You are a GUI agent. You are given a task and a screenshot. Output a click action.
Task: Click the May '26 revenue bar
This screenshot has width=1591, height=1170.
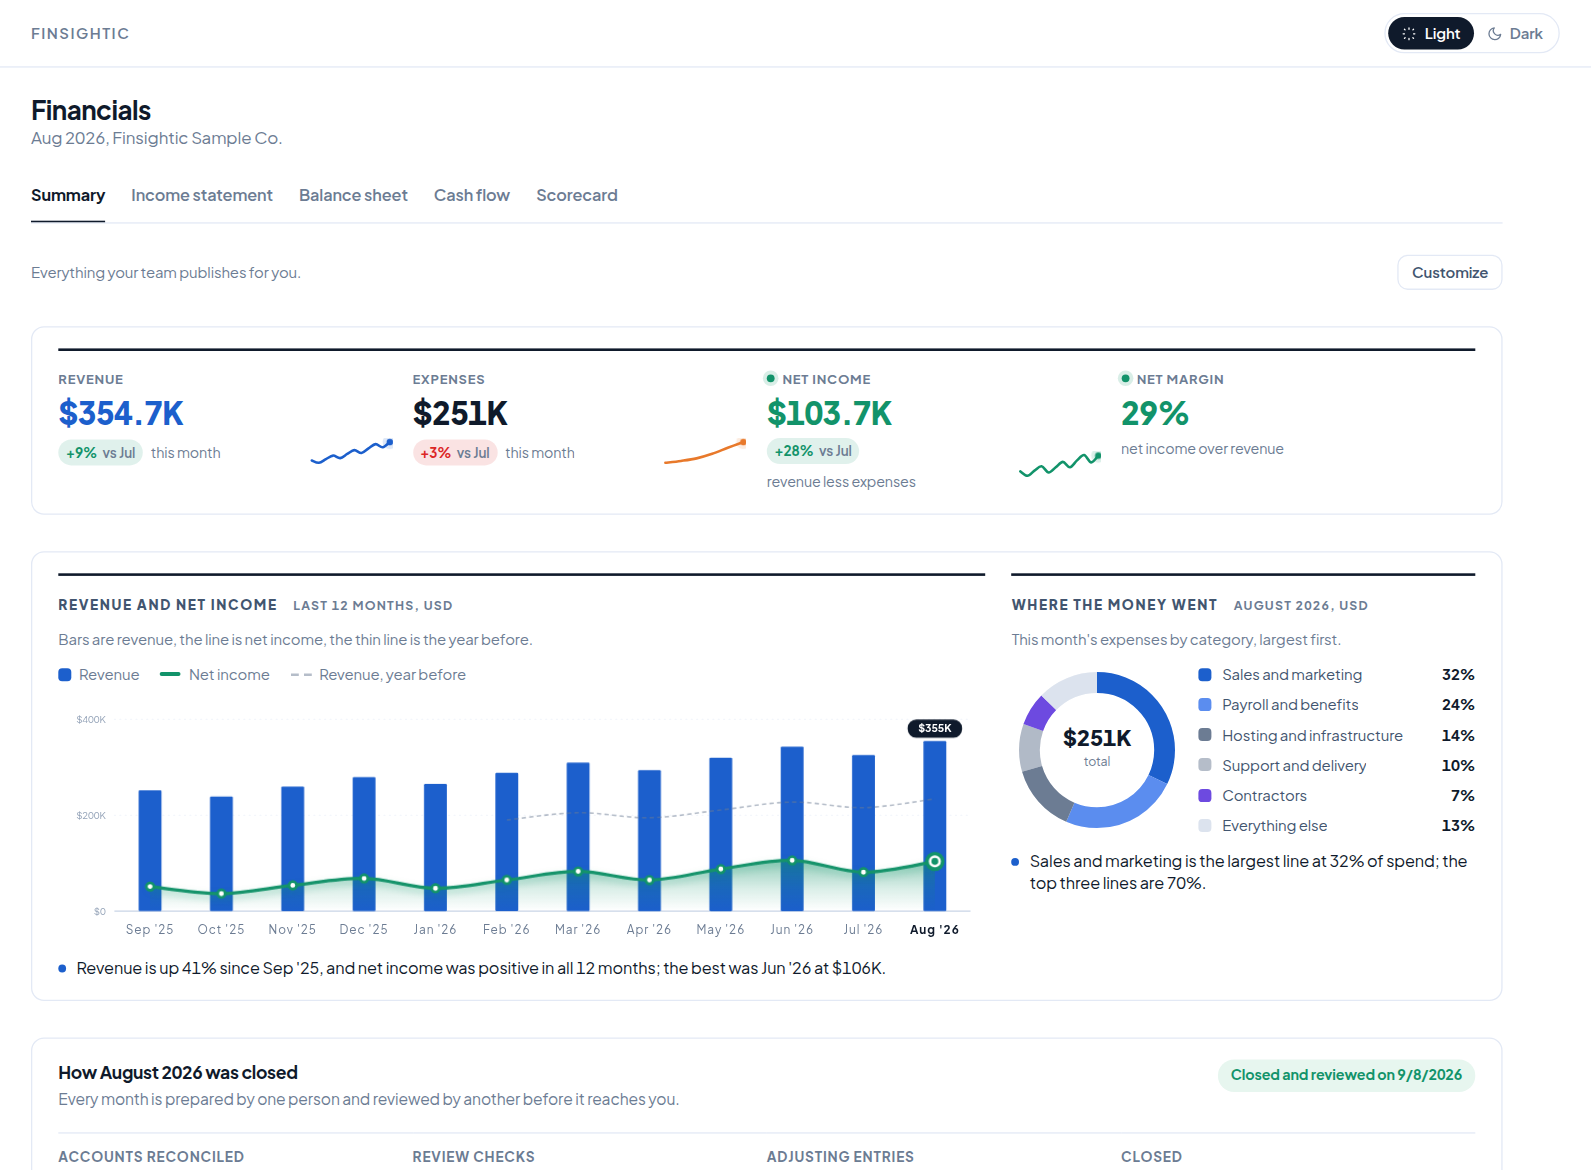[x=721, y=834]
